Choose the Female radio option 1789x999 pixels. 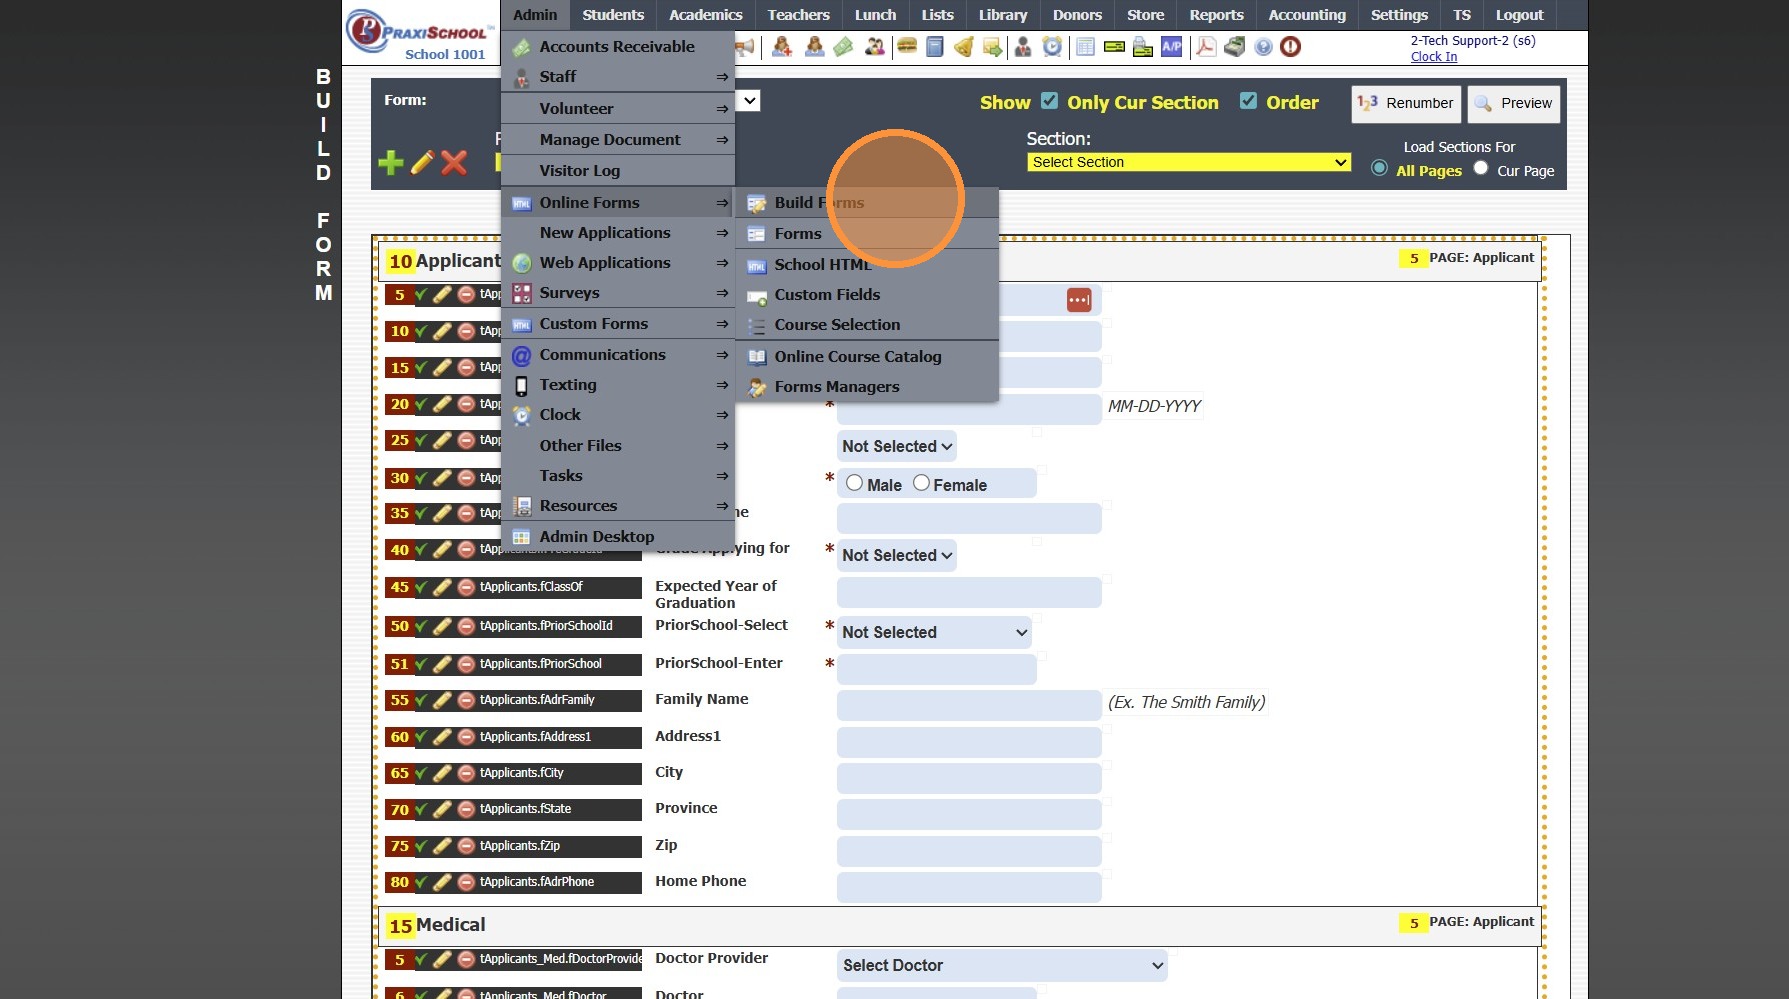922,483
